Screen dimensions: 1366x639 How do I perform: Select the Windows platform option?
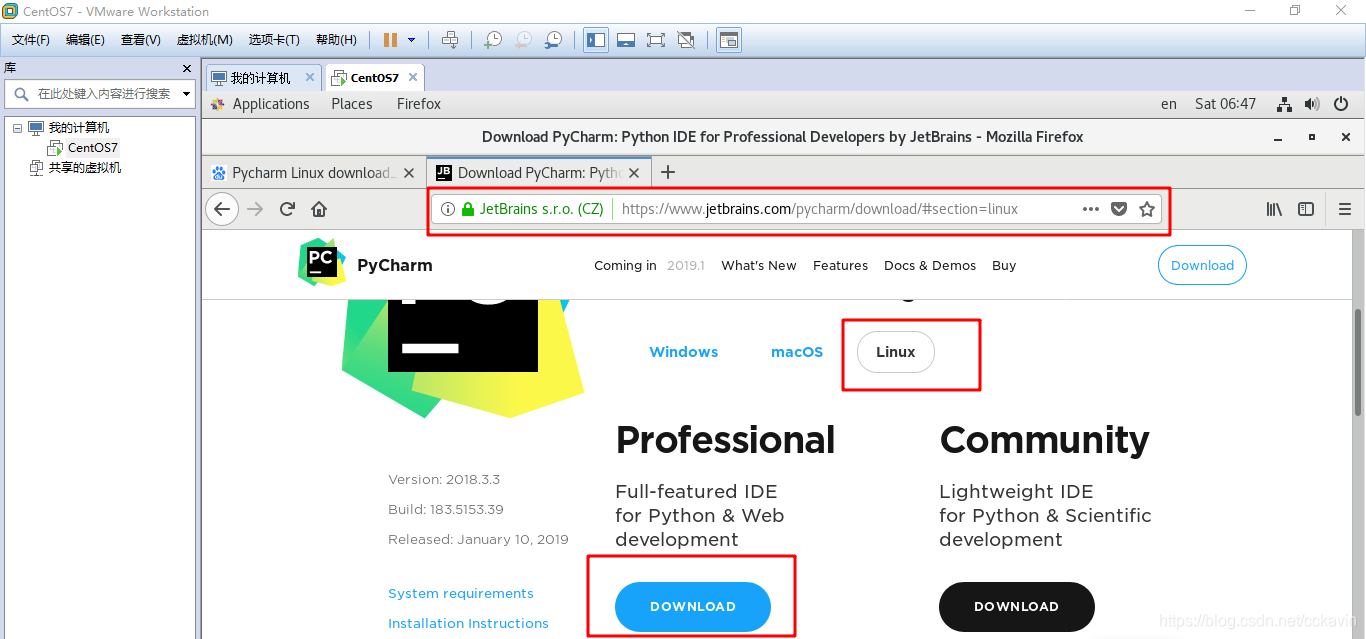pyautogui.click(x=684, y=352)
